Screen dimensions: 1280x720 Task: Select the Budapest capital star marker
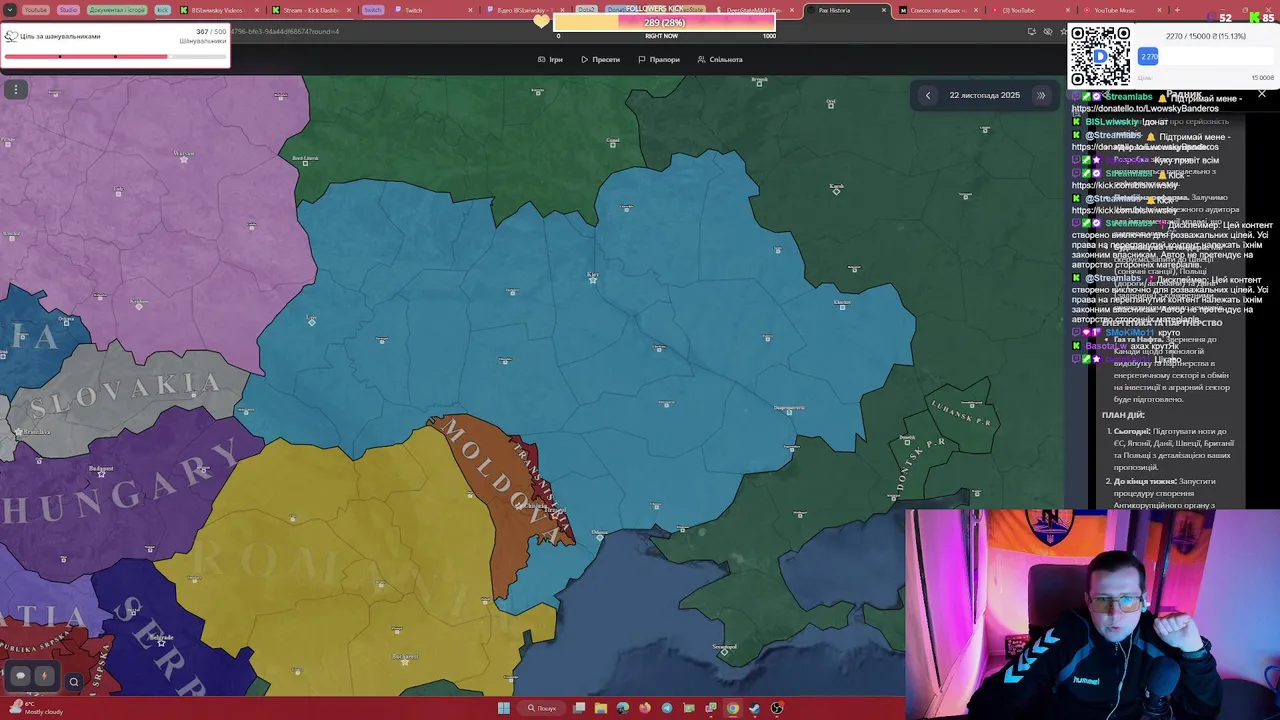coord(101,472)
